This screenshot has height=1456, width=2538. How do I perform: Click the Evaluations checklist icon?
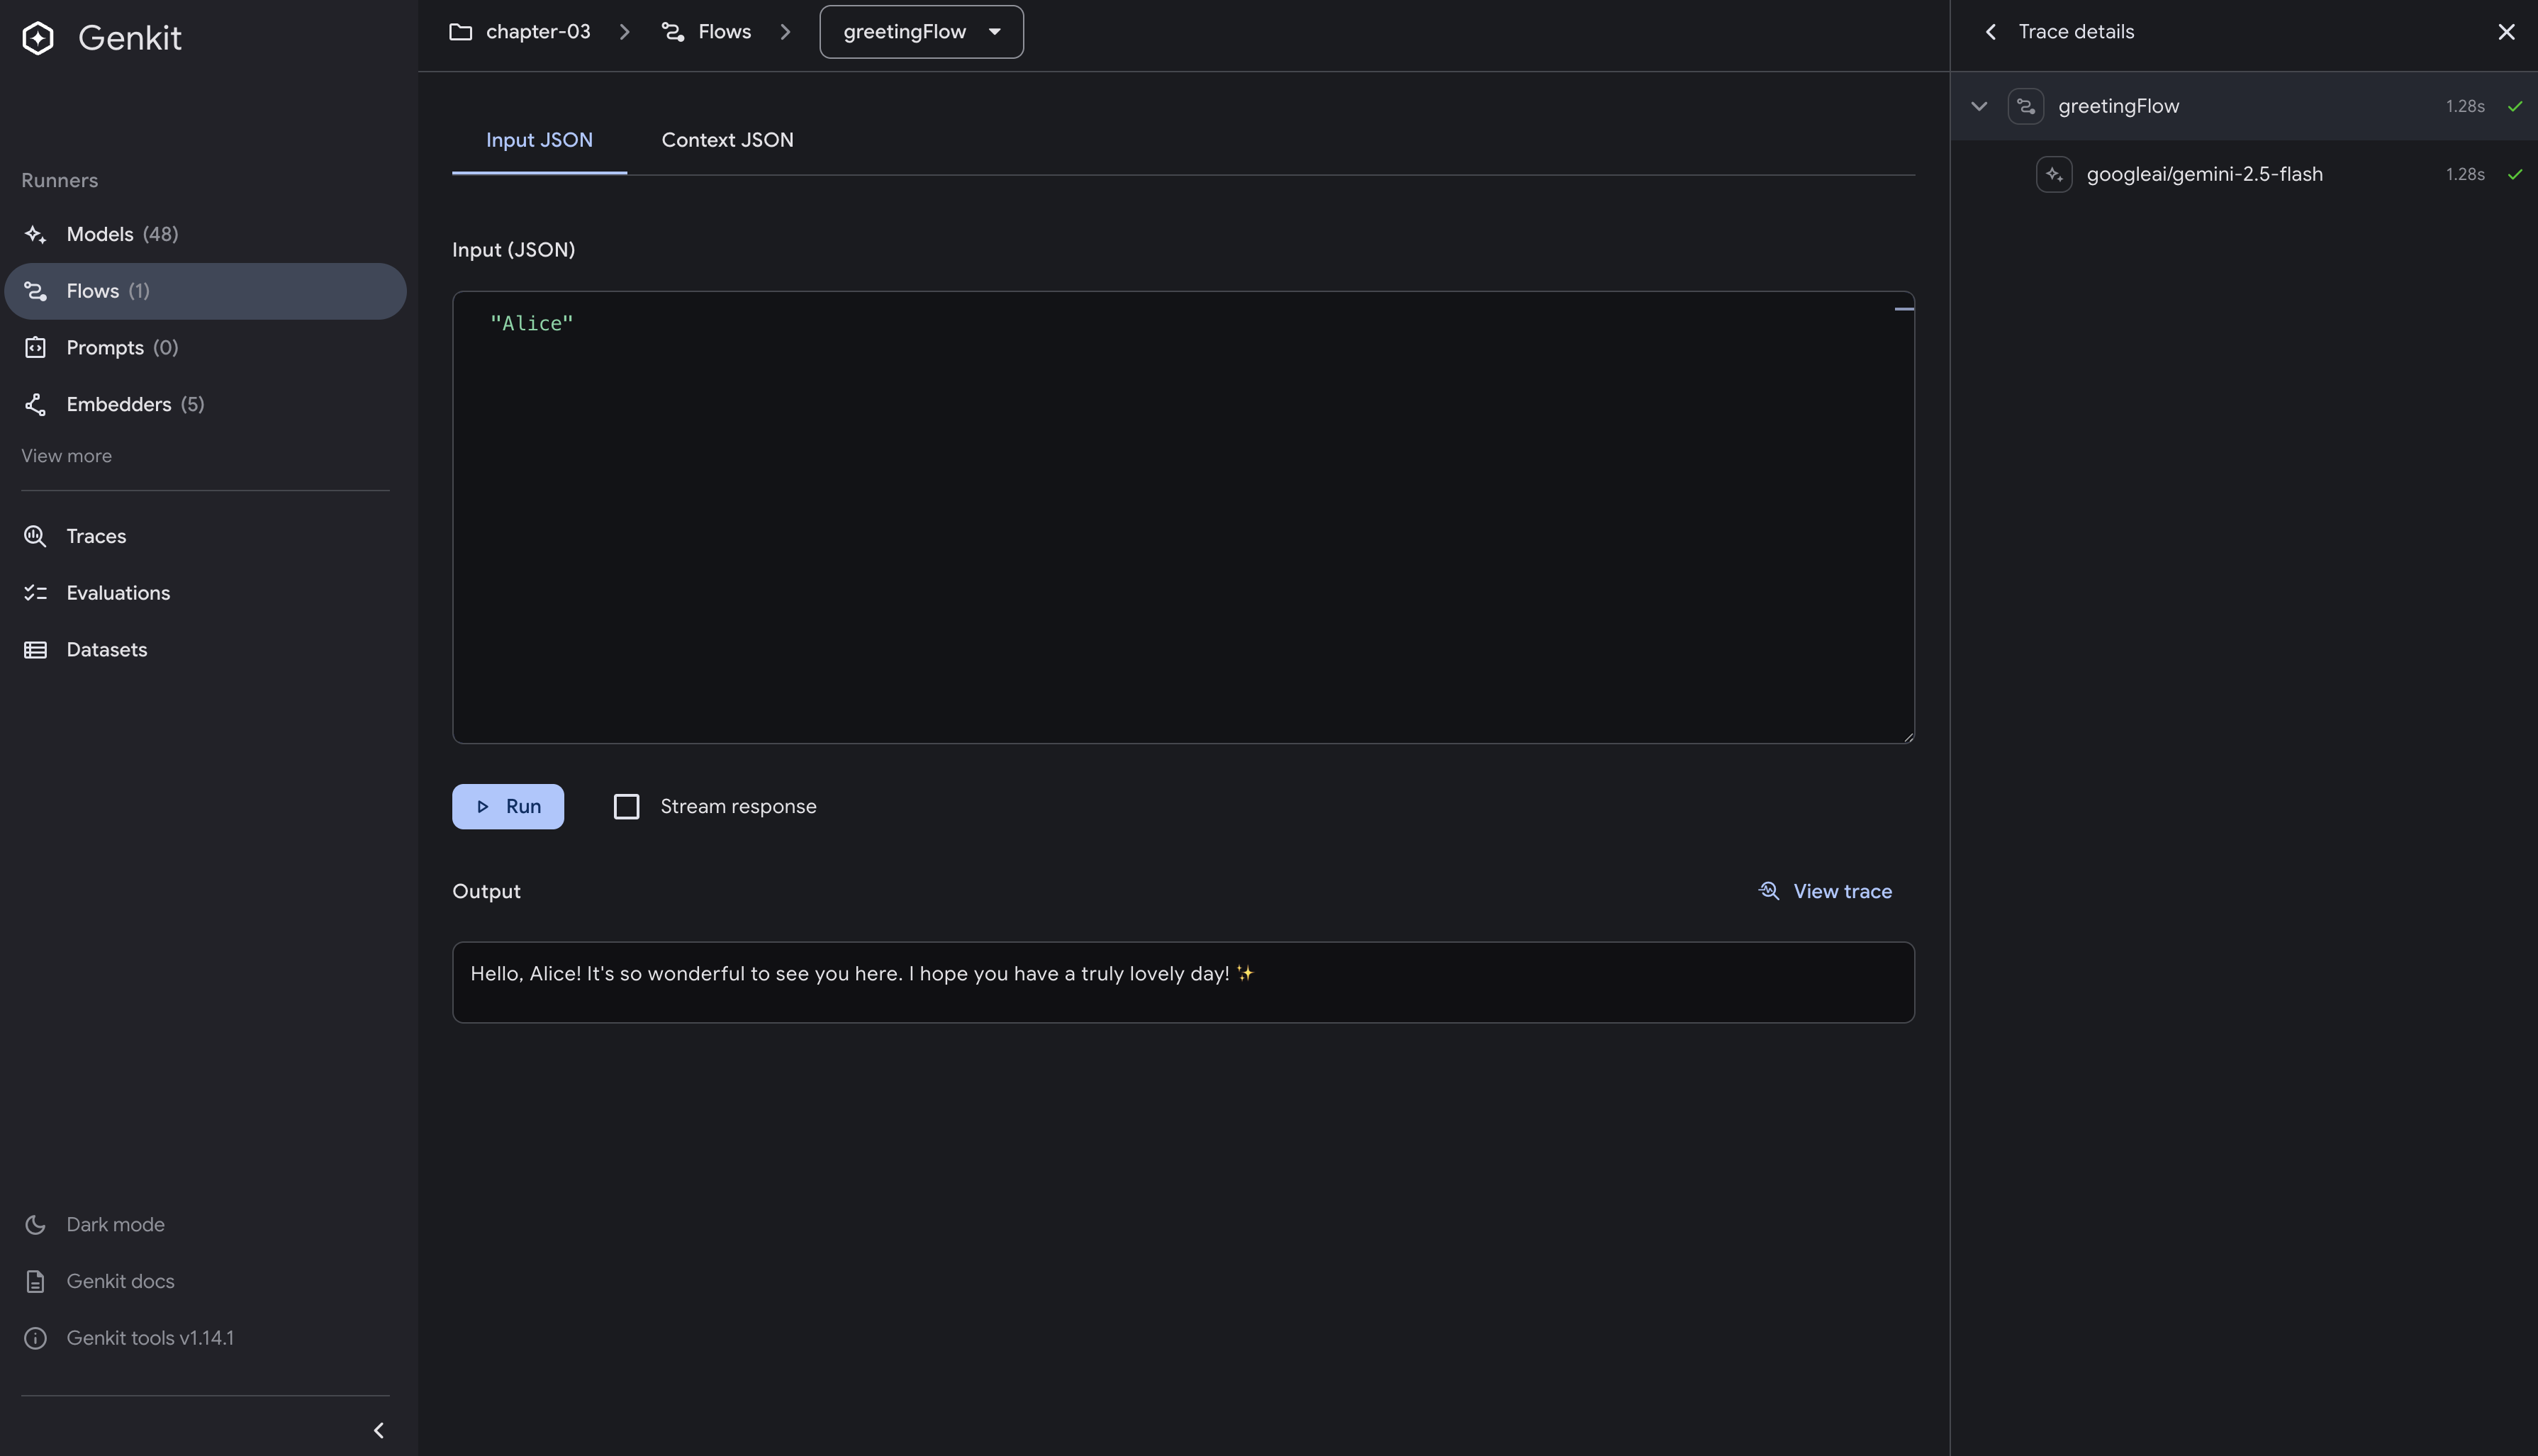coord(35,593)
